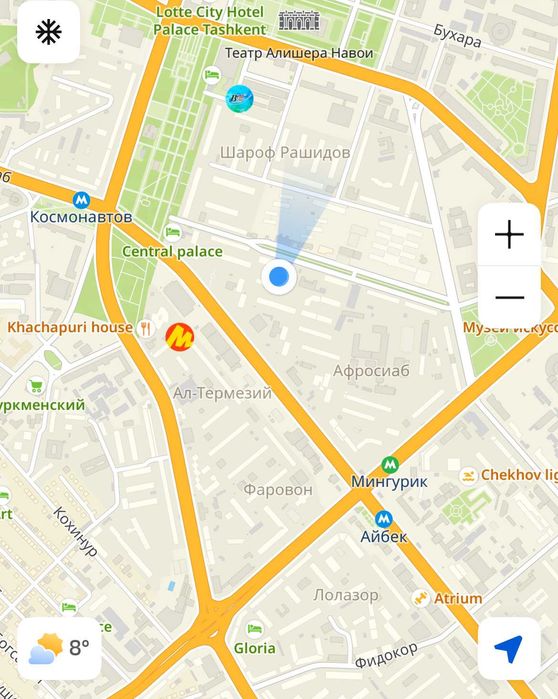Select the Айбек metro station icon
The image size is (558, 699).
pos(383,519)
